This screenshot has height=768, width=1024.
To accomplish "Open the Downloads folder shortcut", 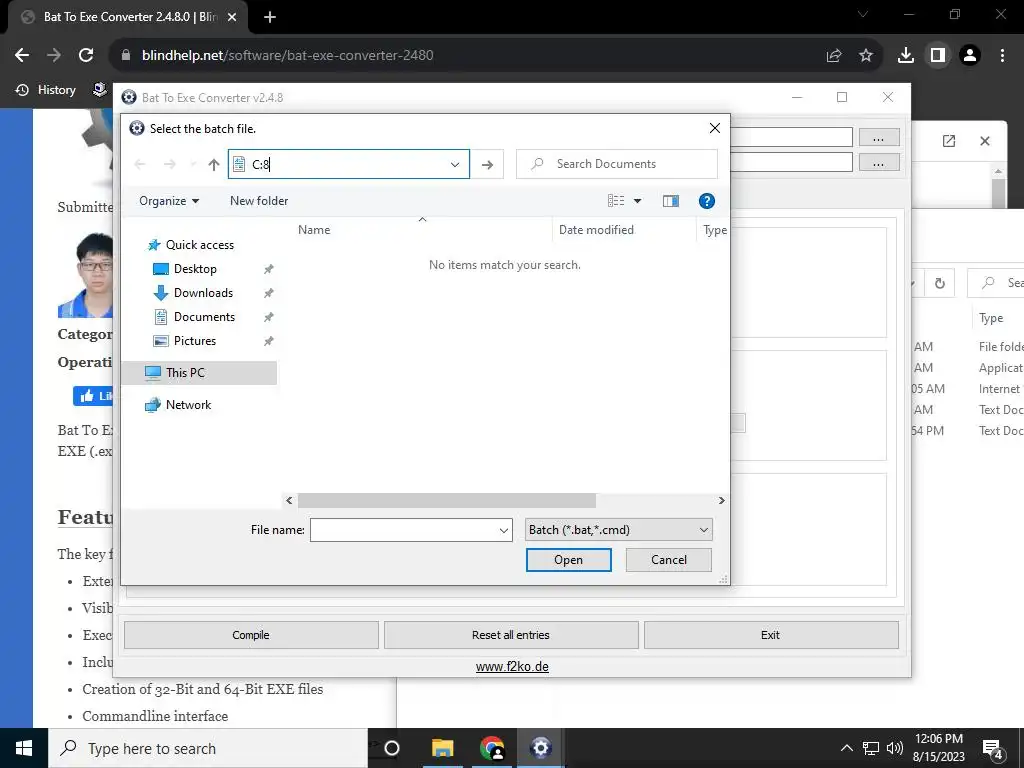I will coord(202,293).
